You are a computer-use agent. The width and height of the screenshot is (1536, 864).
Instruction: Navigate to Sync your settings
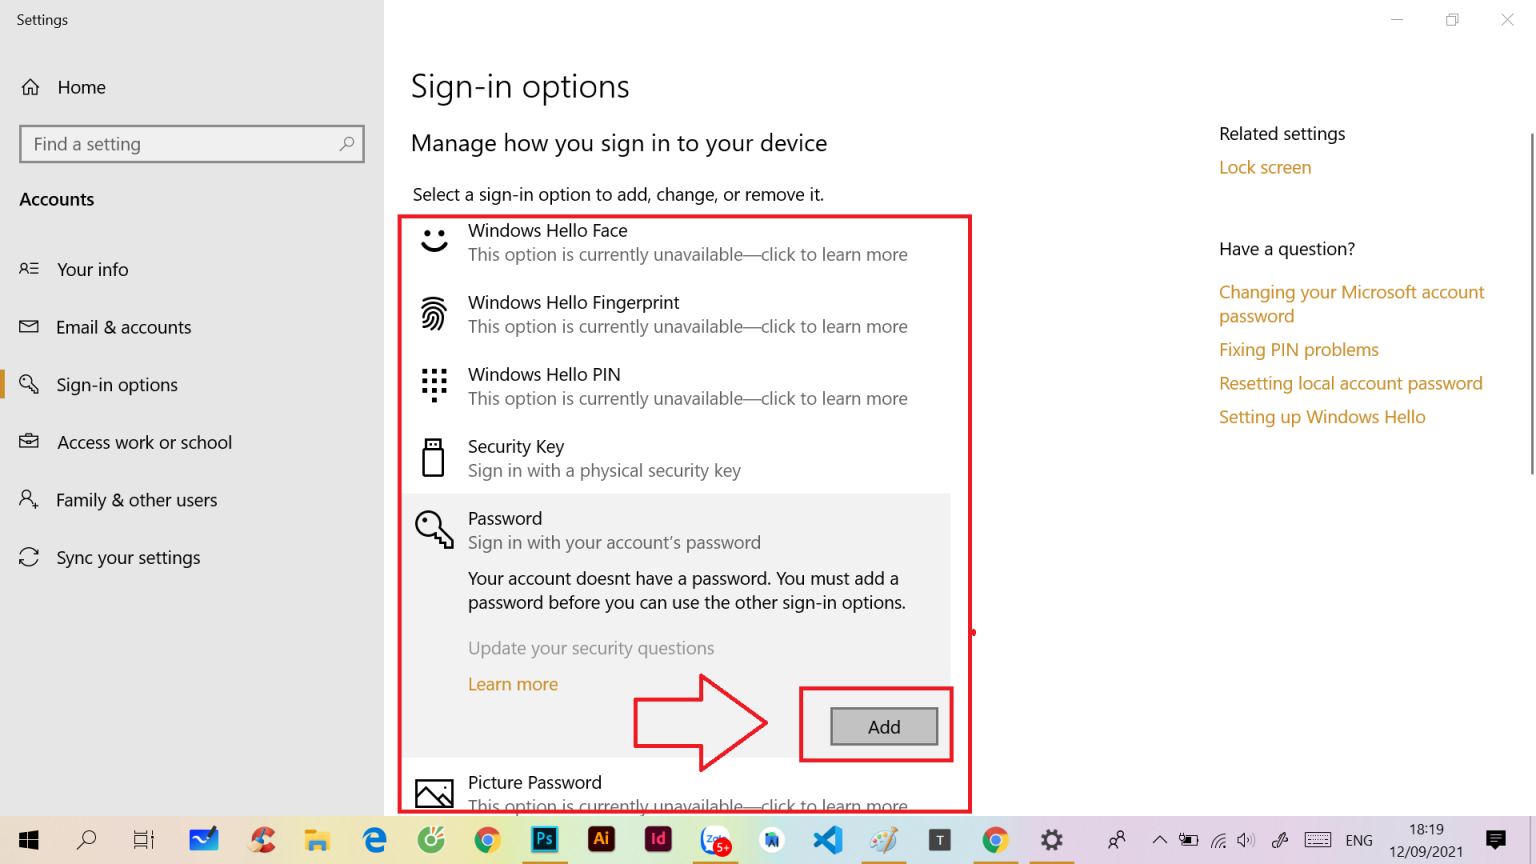(x=128, y=558)
